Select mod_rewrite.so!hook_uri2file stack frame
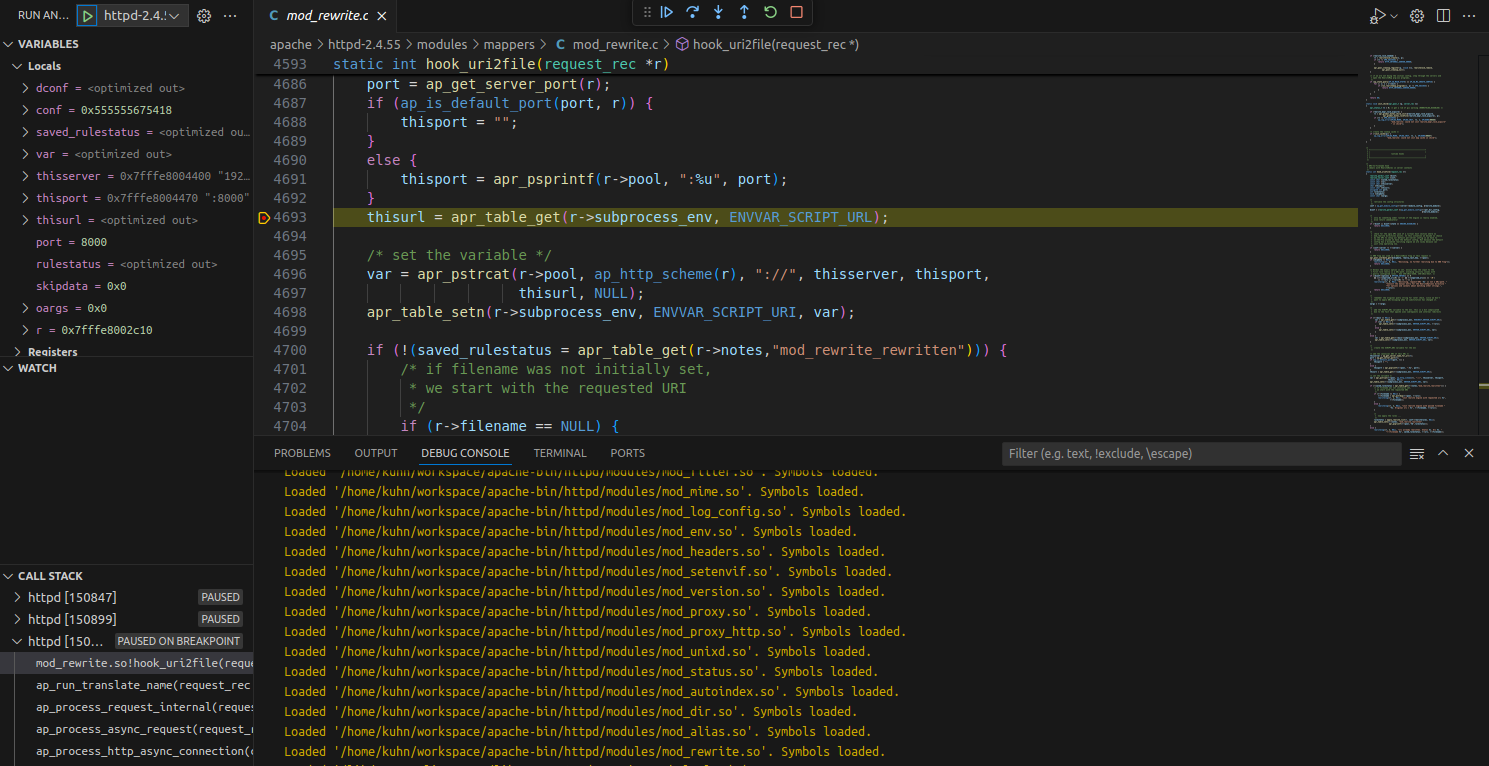Screen dimensions: 1489x766 [127, 663]
